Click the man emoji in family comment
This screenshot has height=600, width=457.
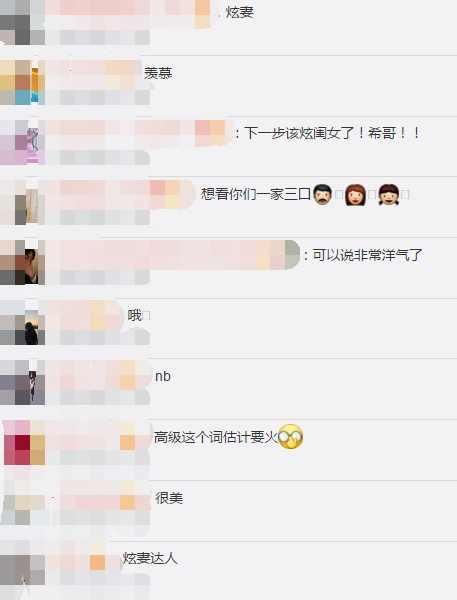322,194
